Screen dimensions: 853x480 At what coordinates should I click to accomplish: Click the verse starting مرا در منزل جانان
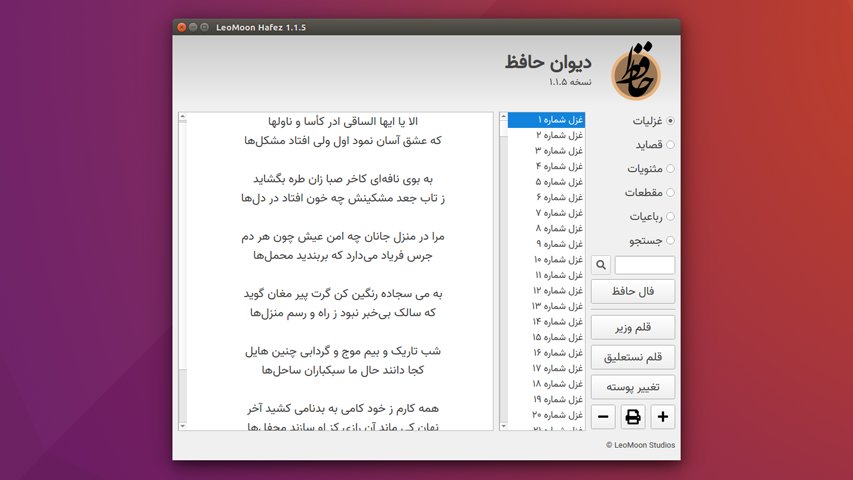click(343, 237)
